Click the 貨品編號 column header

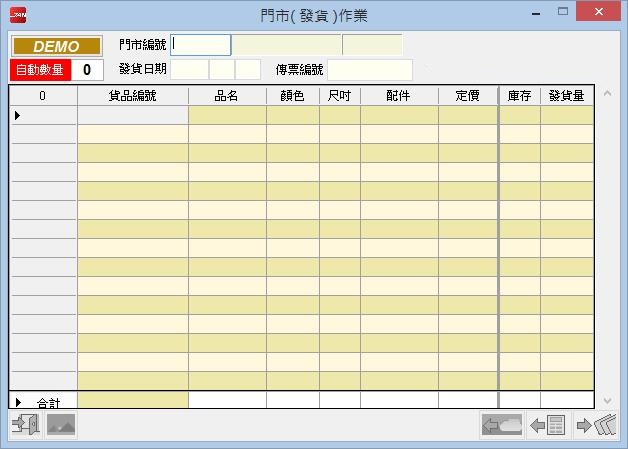tap(133, 96)
